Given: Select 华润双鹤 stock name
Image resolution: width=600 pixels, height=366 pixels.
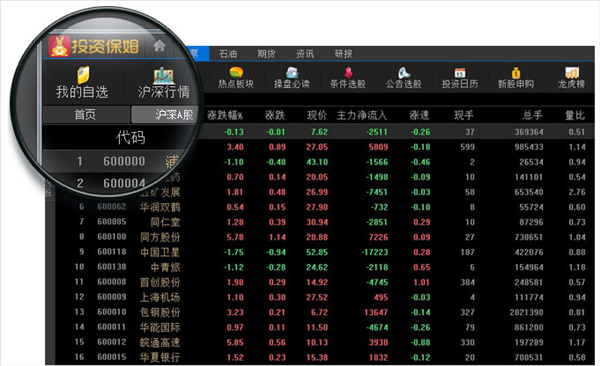Looking at the screenshot, I should coord(160,207).
